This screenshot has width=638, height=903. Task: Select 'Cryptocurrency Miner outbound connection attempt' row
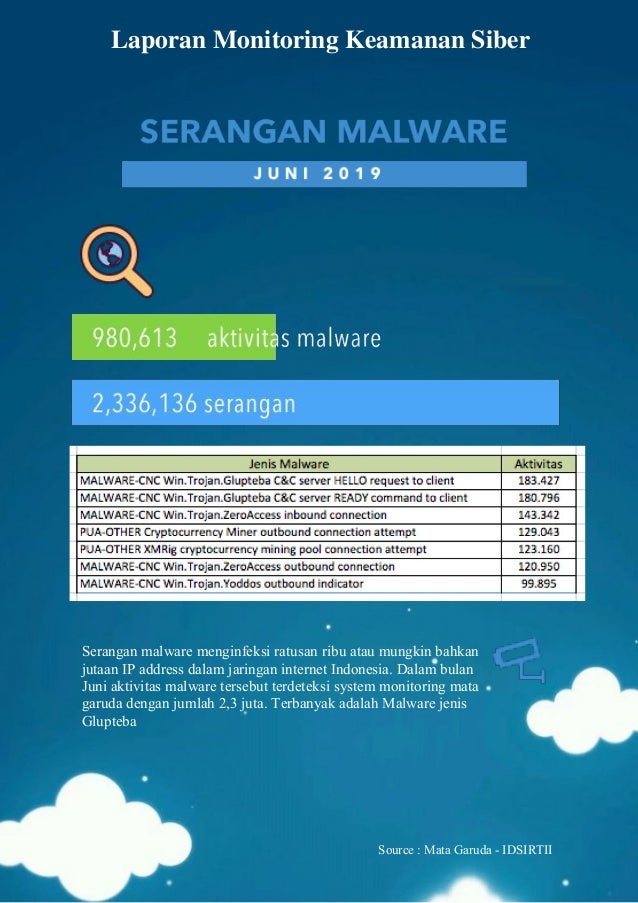tap(326, 532)
